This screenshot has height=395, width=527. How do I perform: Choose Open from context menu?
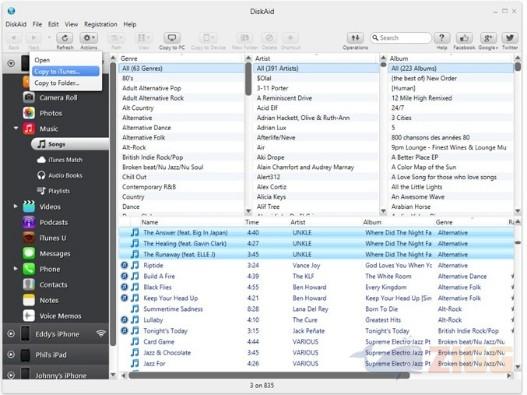(x=42, y=60)
